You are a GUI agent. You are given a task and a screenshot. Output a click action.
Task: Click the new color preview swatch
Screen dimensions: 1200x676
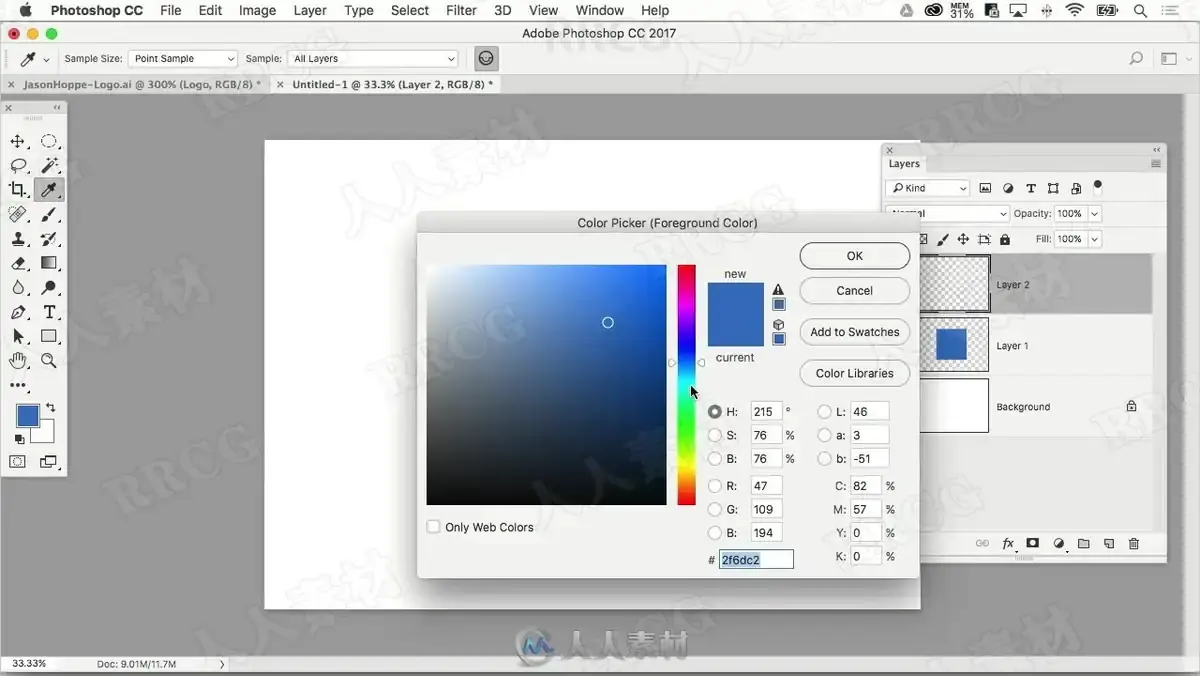tap(736, 299)
